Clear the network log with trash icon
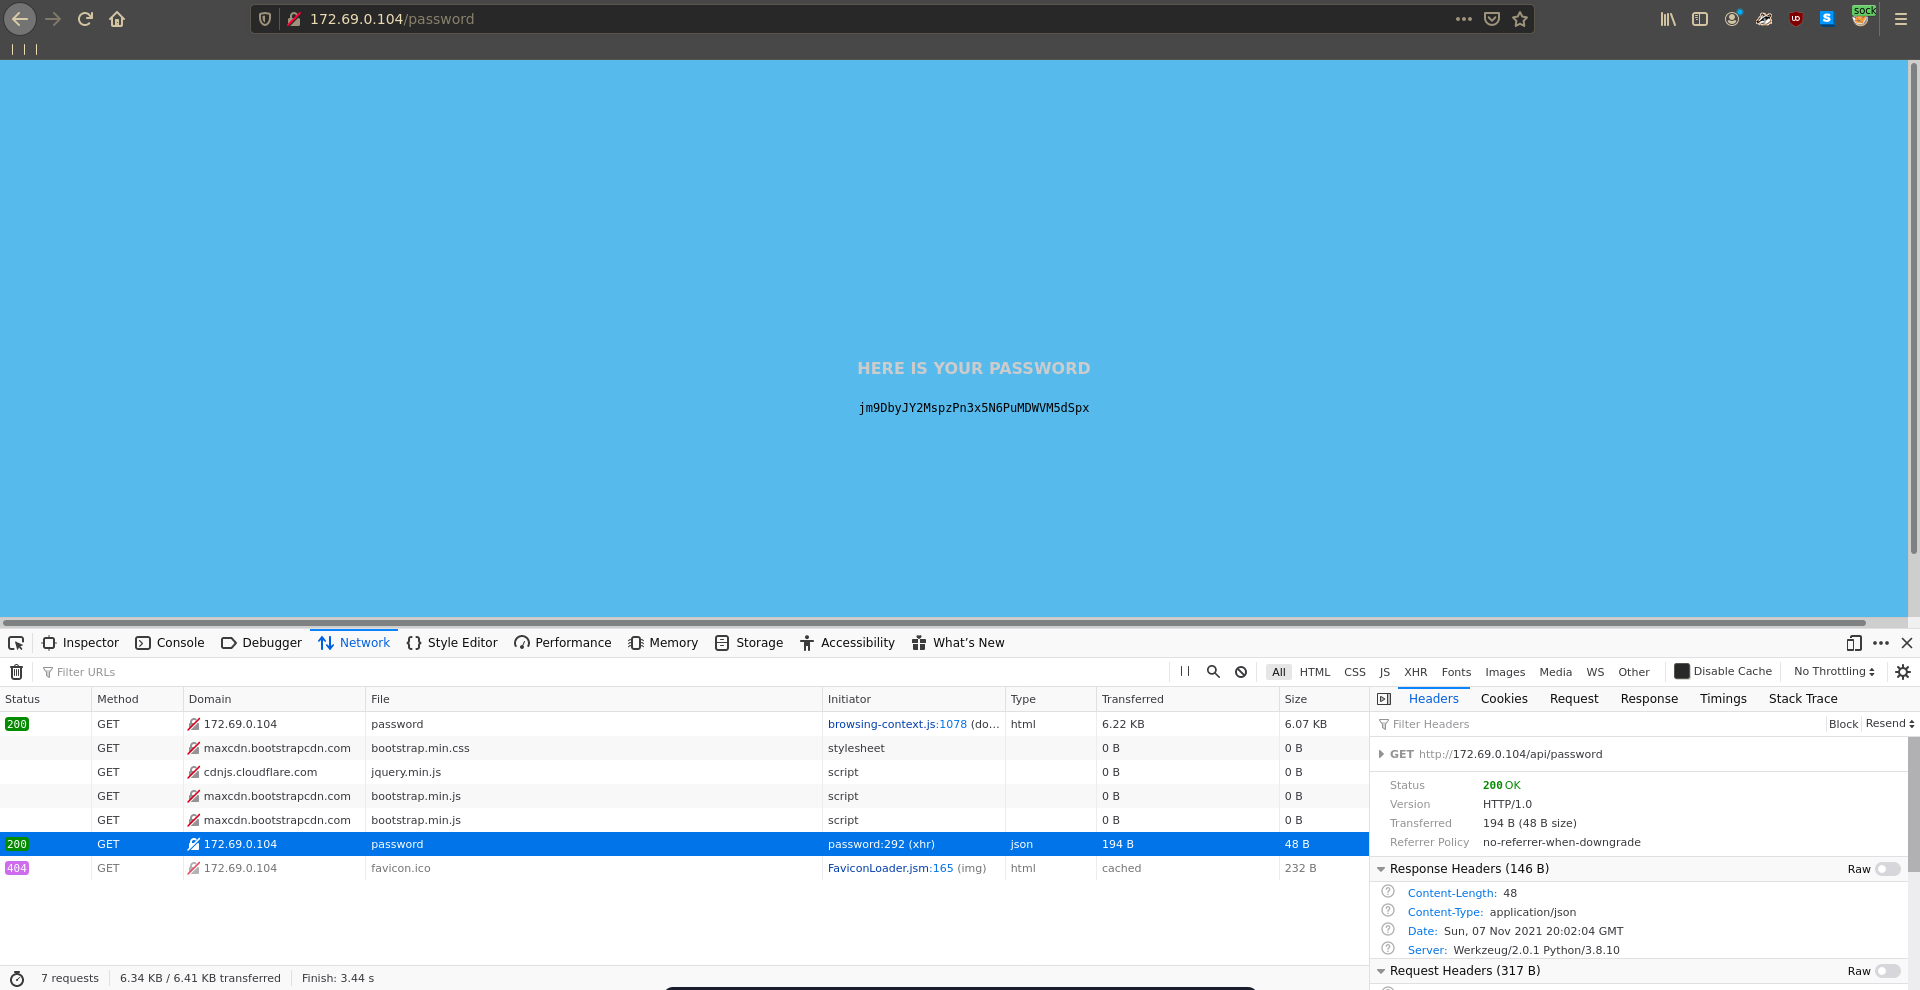The height and width of the screenshot is (990, 1920). (16, 672)
